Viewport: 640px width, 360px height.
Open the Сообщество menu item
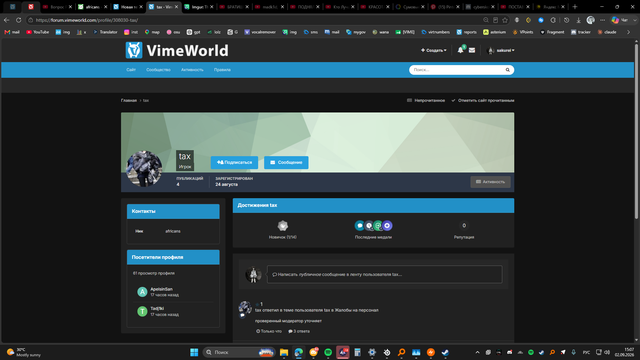click(x=158, y=70)
